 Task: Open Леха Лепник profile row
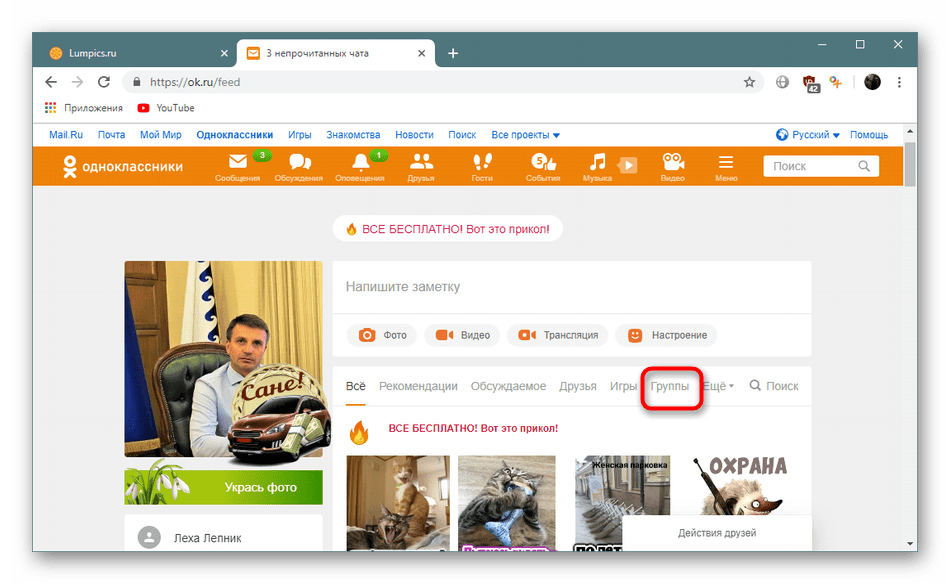coord(224,537)
